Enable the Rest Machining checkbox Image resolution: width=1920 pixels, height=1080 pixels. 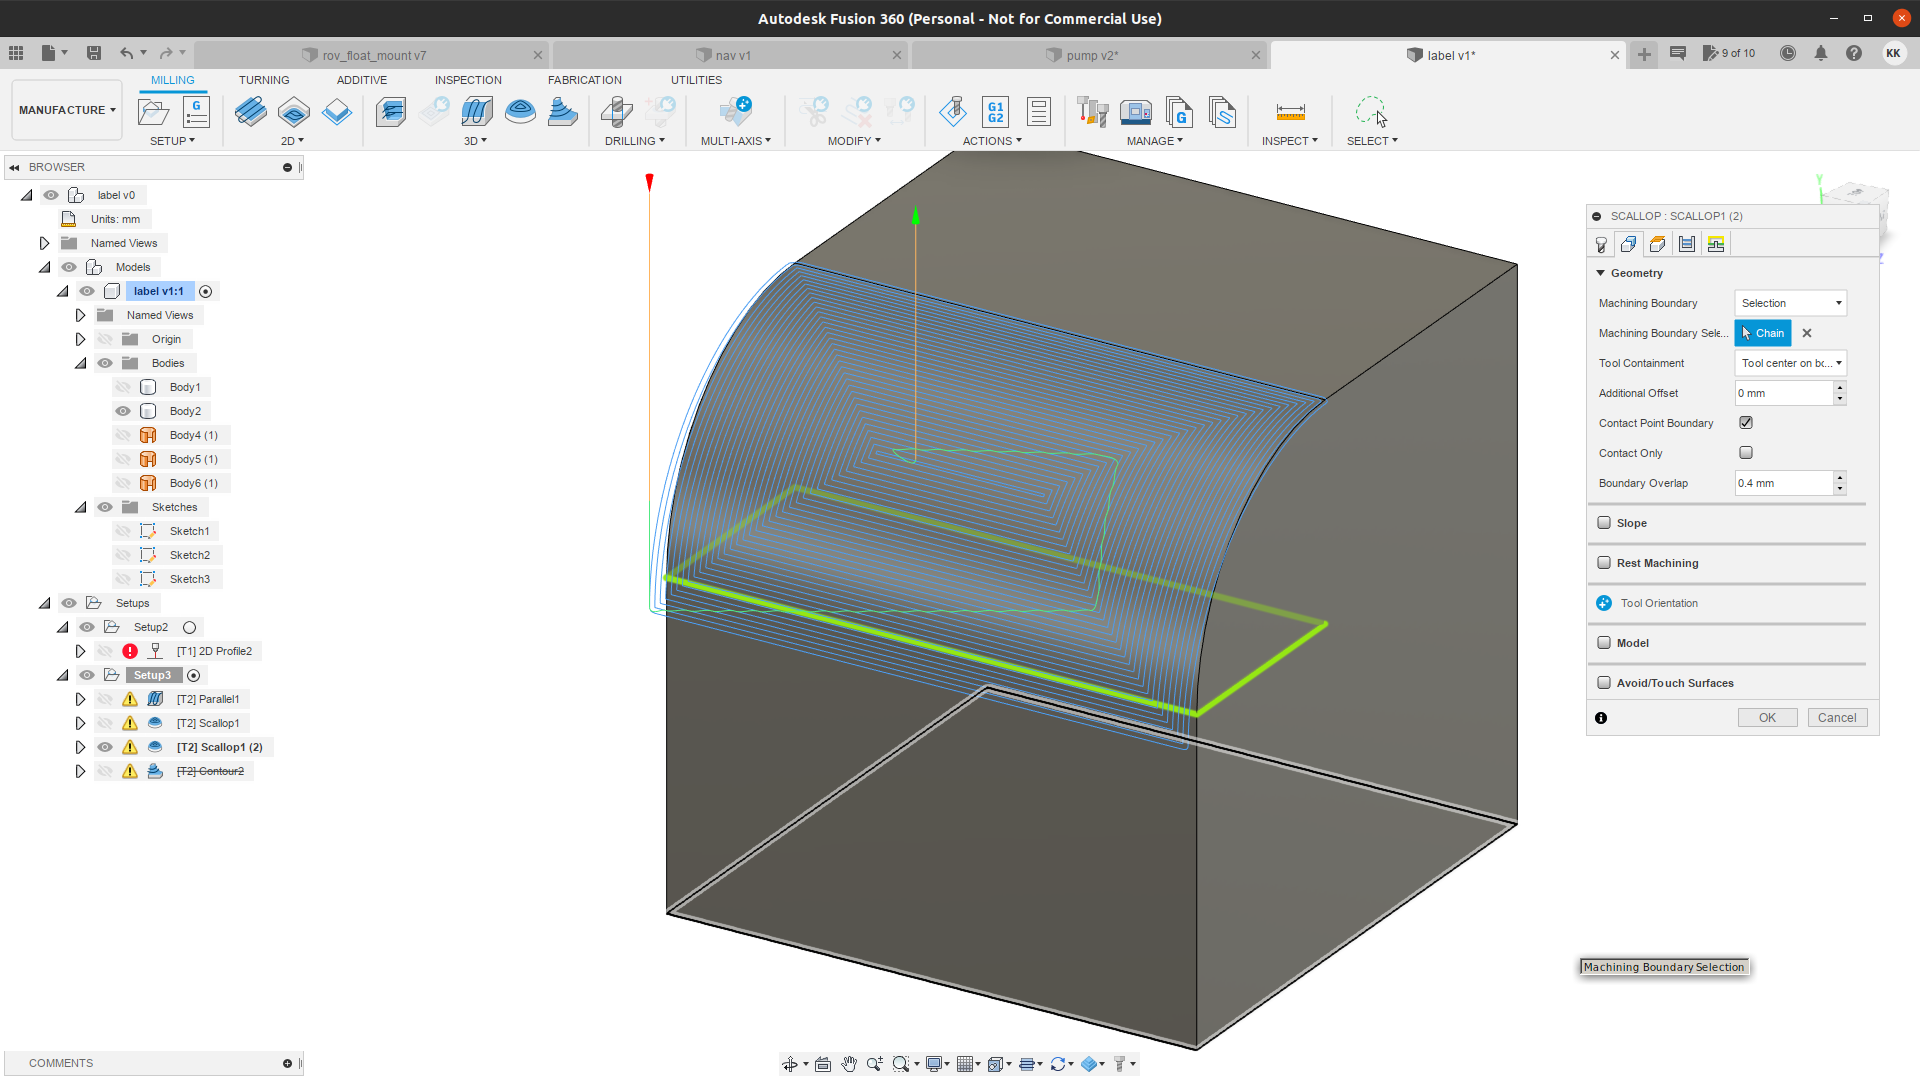(1604, 563)
